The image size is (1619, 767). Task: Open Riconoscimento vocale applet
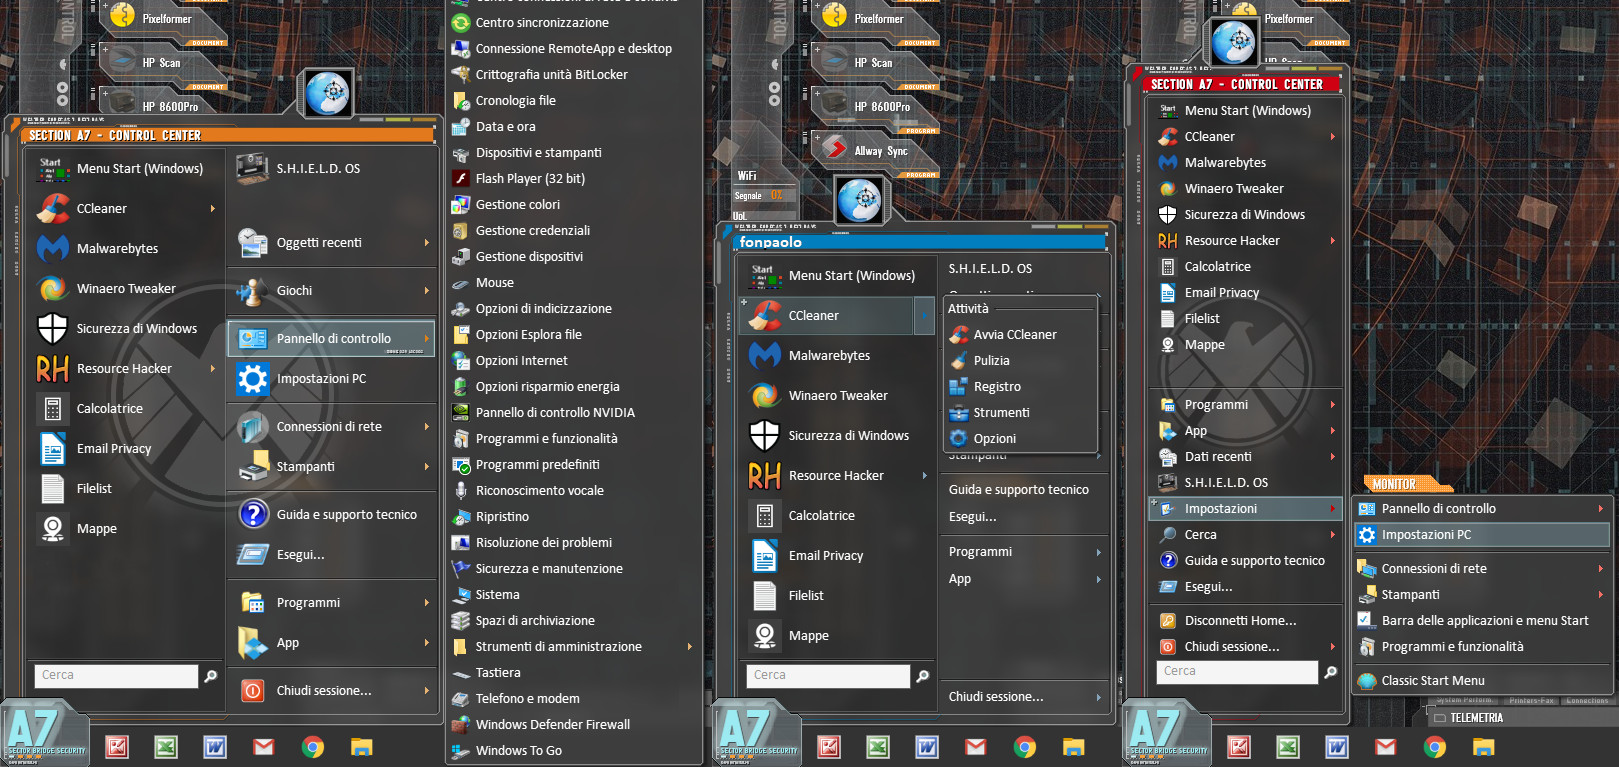pyautogui.click(x=539, y=491)
